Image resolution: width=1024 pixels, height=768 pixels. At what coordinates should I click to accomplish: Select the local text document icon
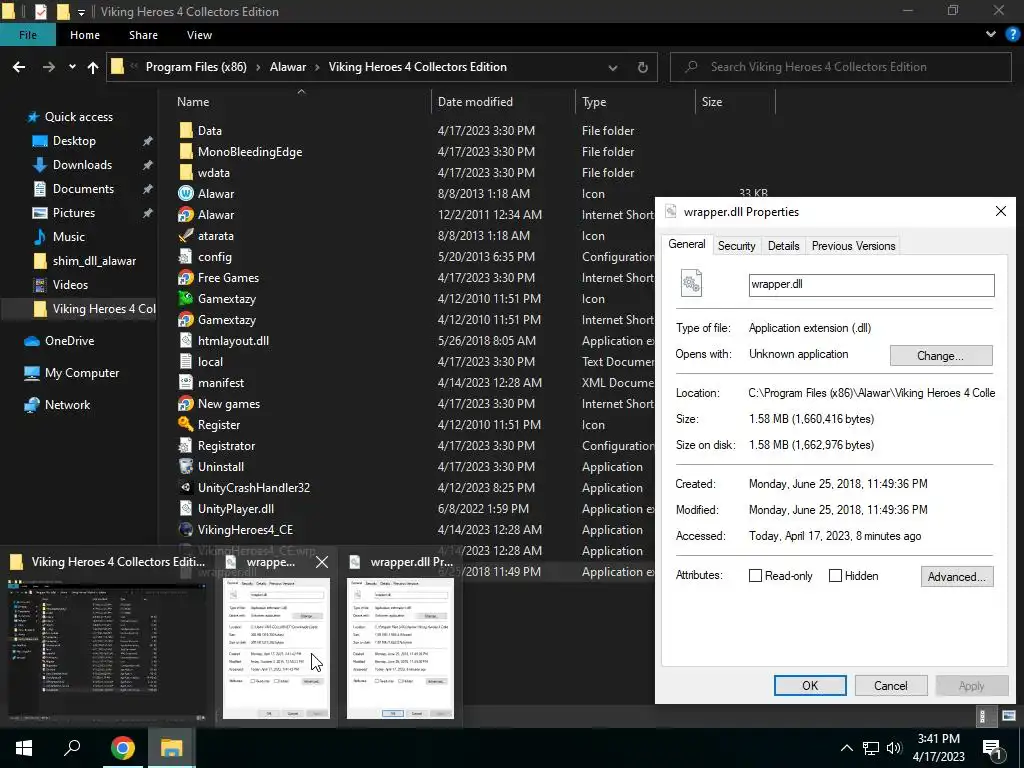click(186, 361)
